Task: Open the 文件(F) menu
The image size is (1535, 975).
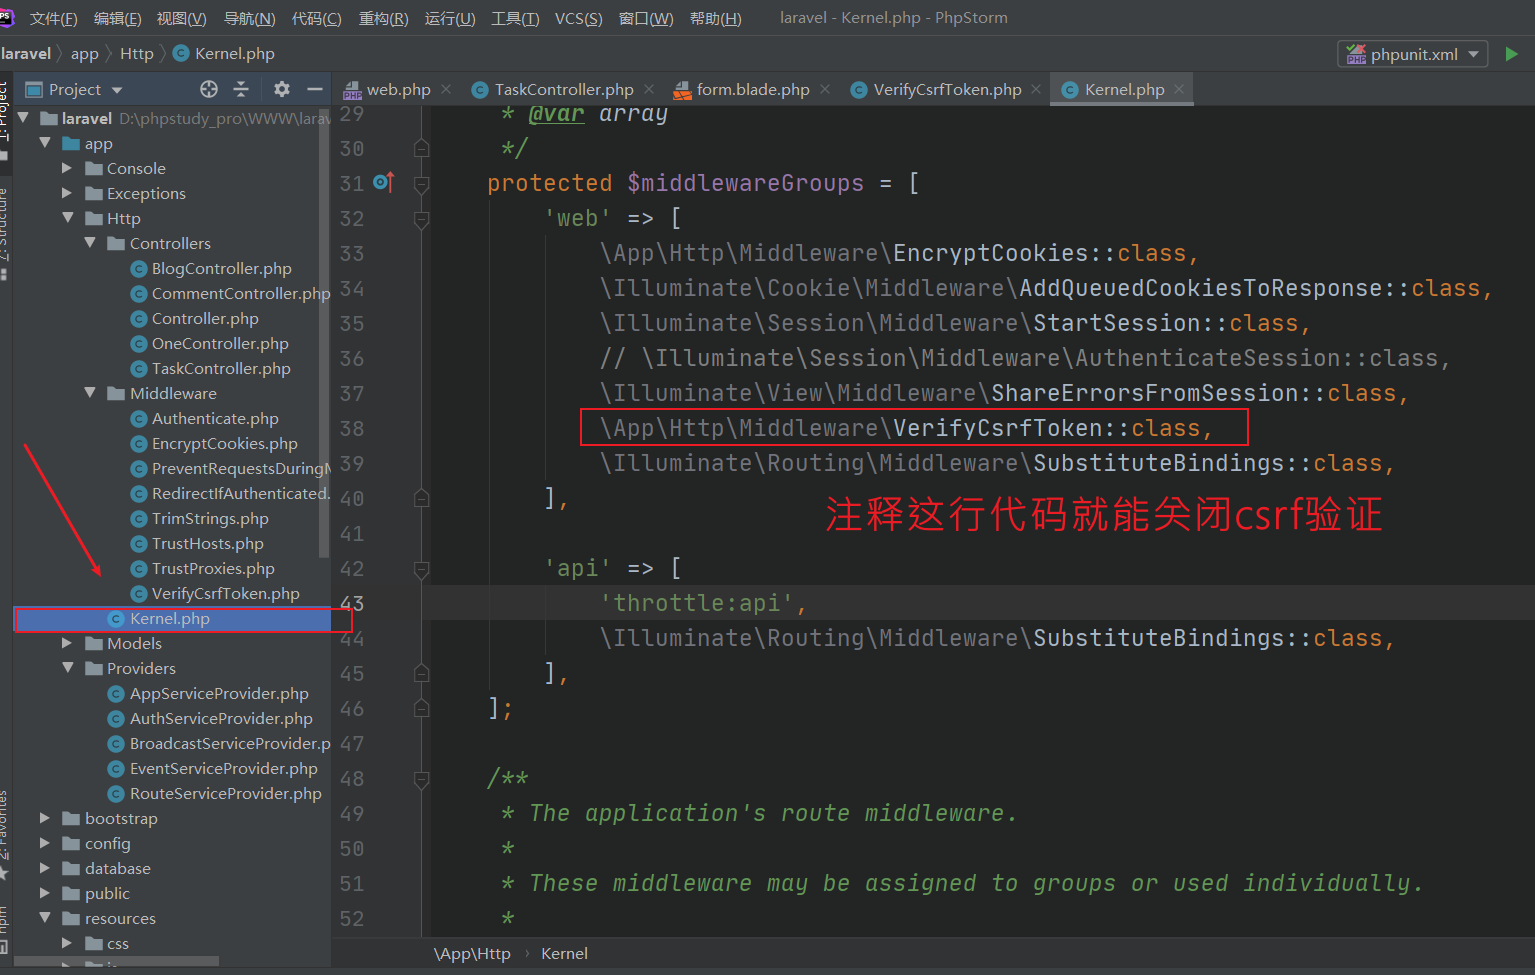Action: (x=53, y=19)
